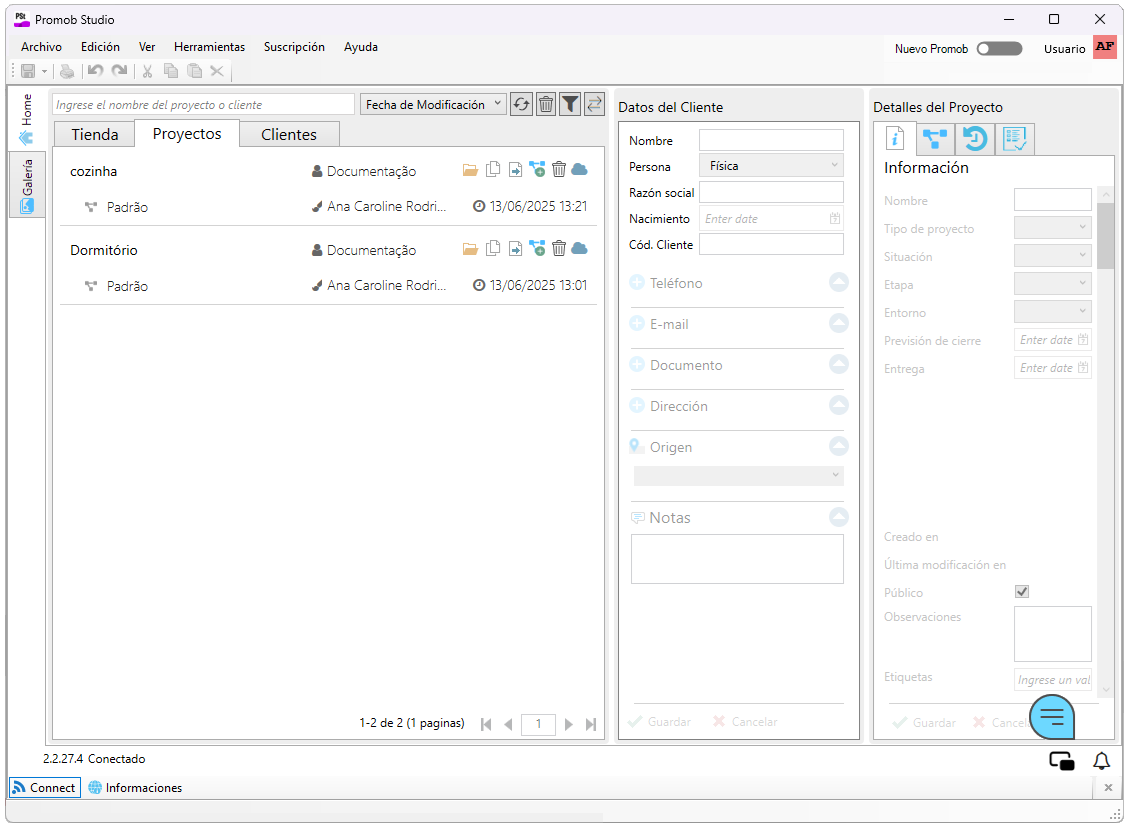Image resolution: width=1127 pixels, height=824 pixels.
Task: Duplicate the Dormitório project with copy icon
Action: click(493, 249)
